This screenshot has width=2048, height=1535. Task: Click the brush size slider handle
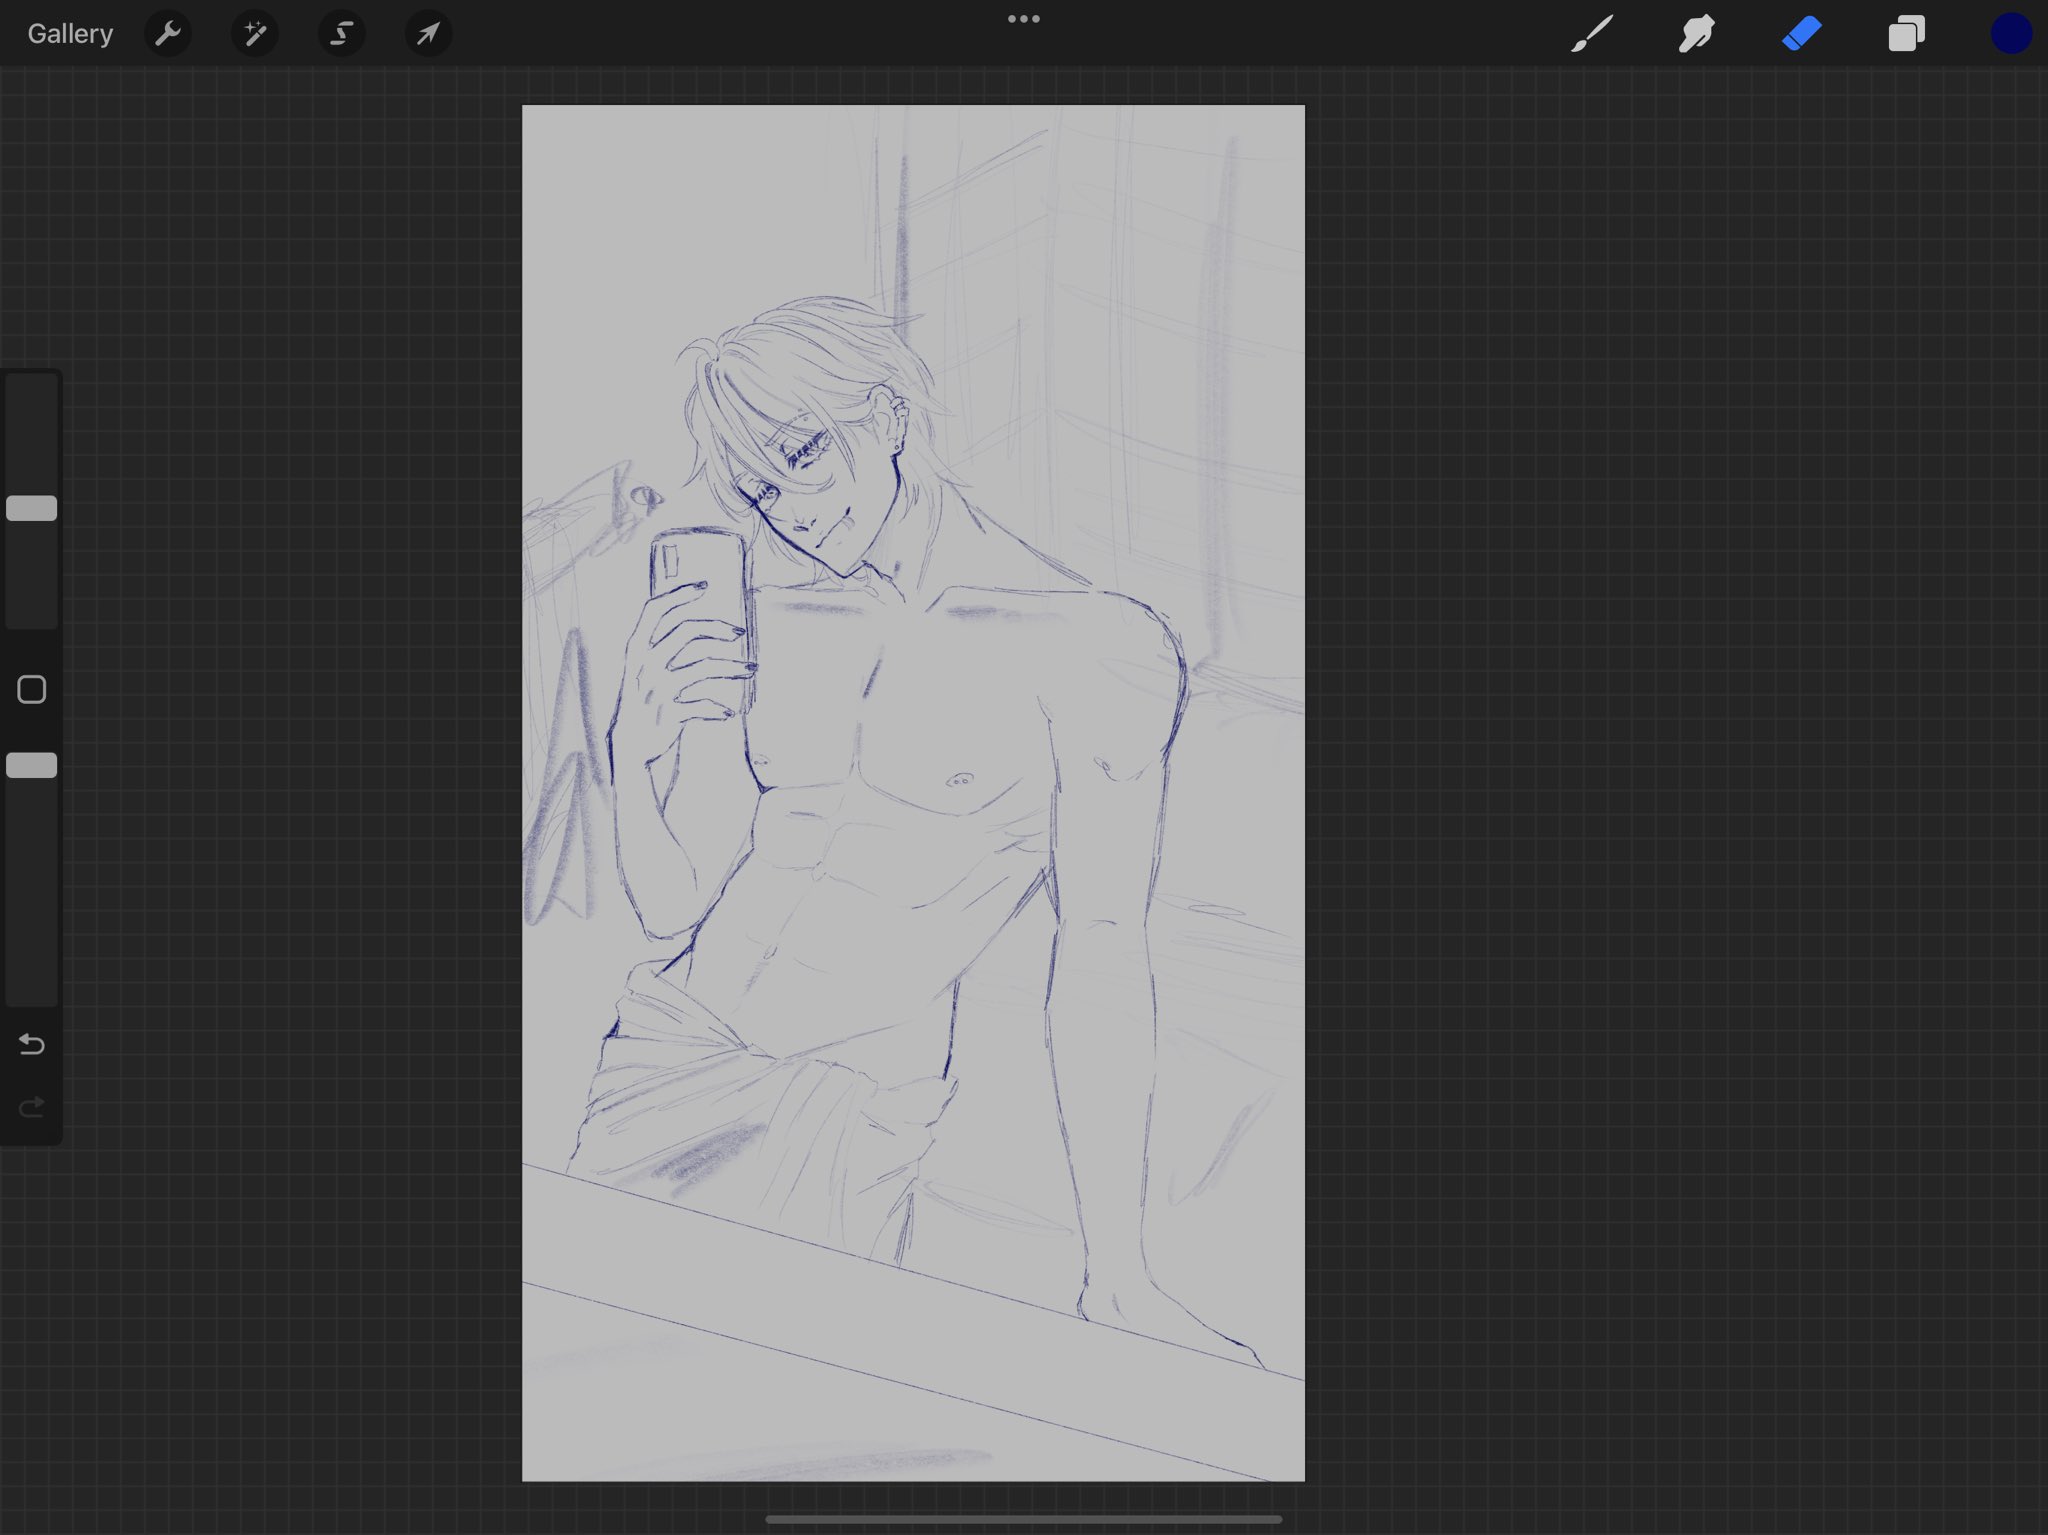32,508
